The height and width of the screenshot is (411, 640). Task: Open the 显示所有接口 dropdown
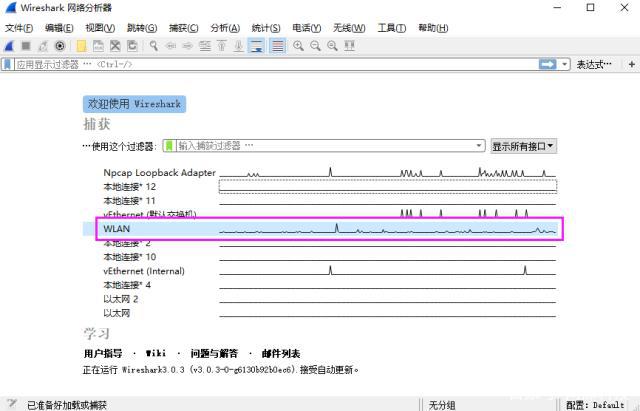pyautogui.click(x=523, y=146)
